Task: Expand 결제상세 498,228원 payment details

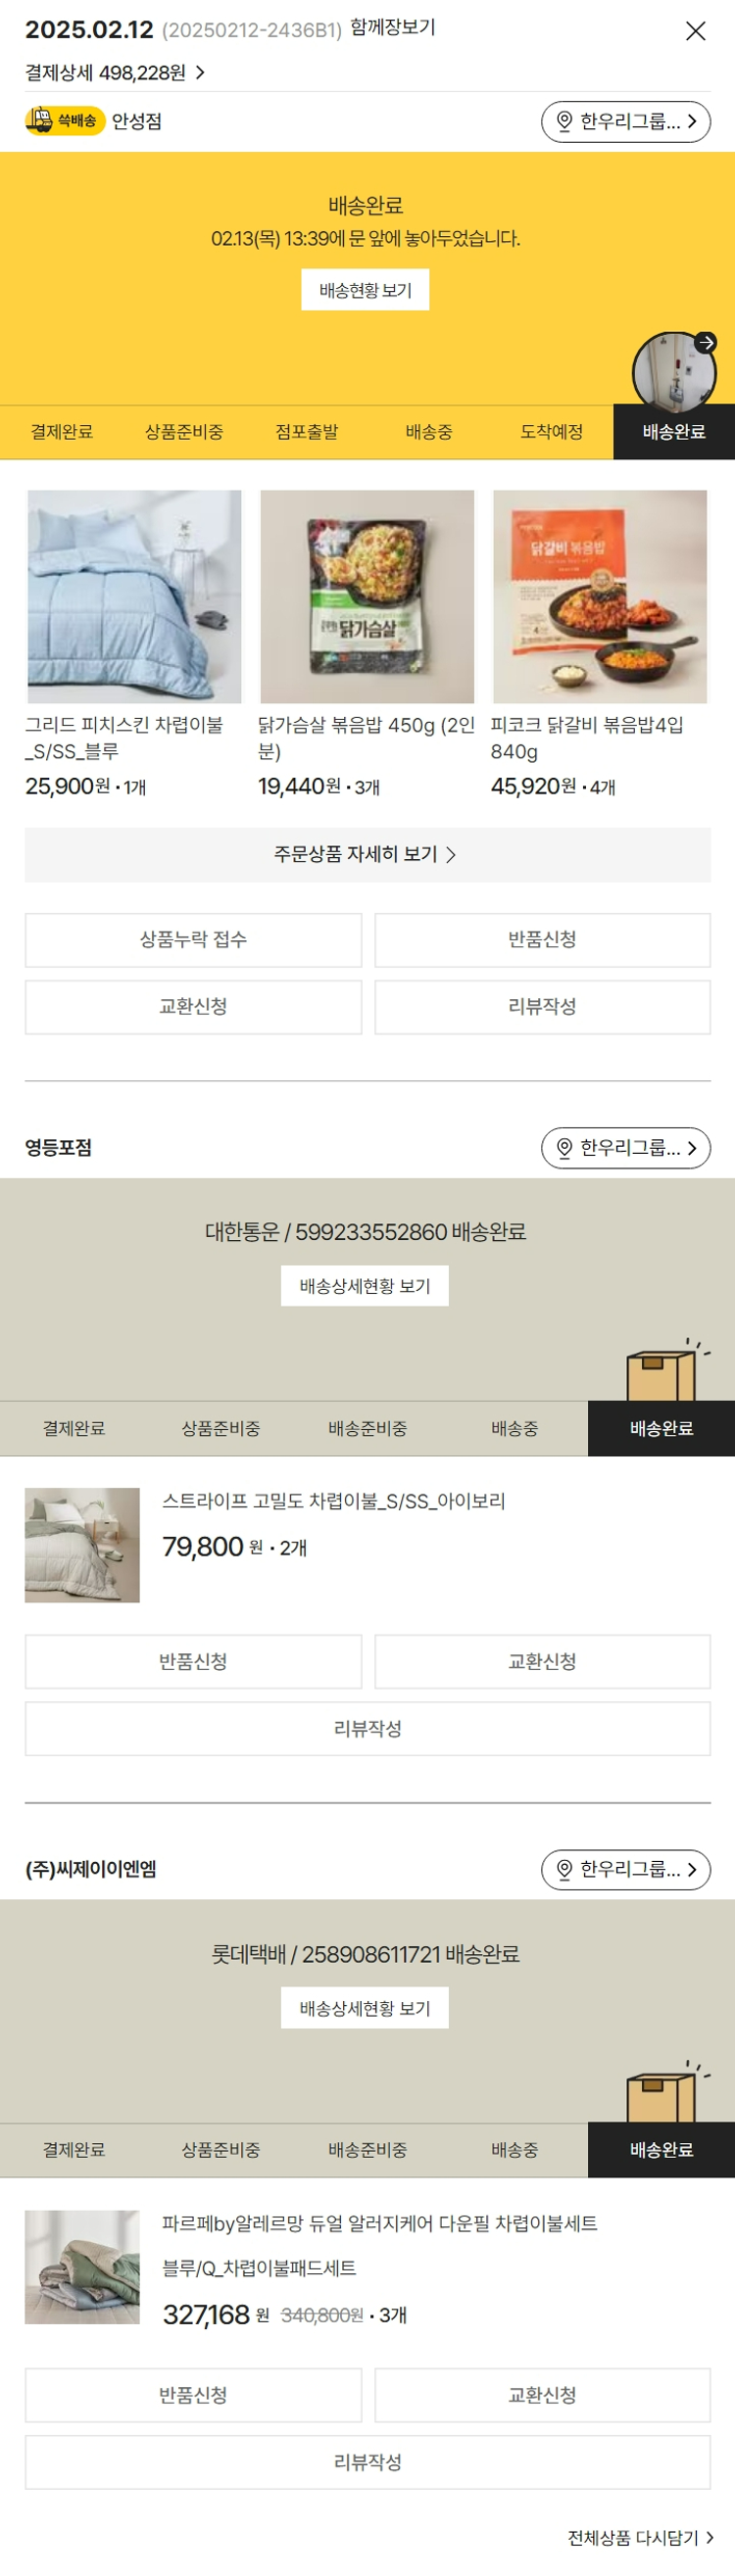Action: (115, 73)
